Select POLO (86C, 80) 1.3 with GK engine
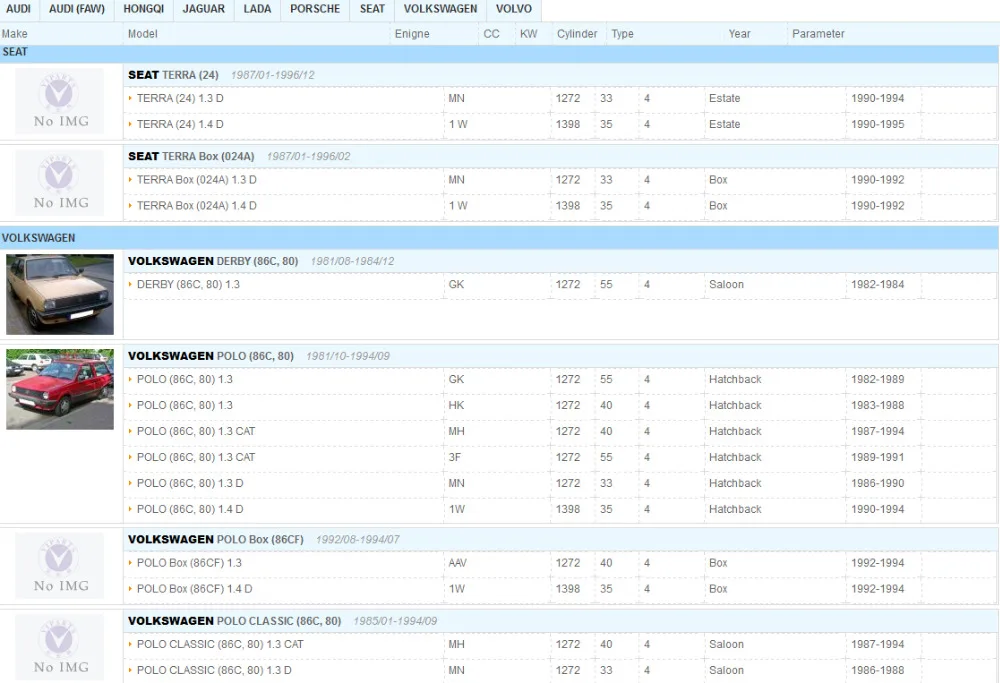The height and width of the screenshot is (683, 1000). pyautogui.click(x=184, y=379)
